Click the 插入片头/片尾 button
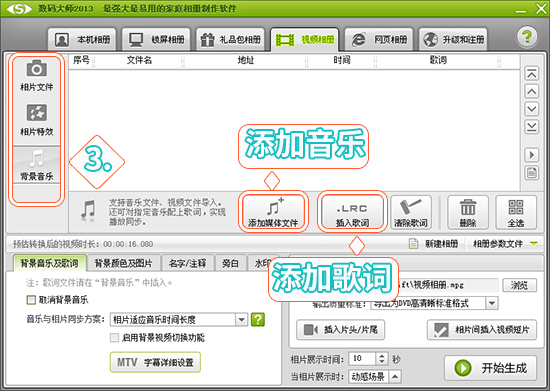This screenshot has height=391, width=550. (x=340, y=330)
